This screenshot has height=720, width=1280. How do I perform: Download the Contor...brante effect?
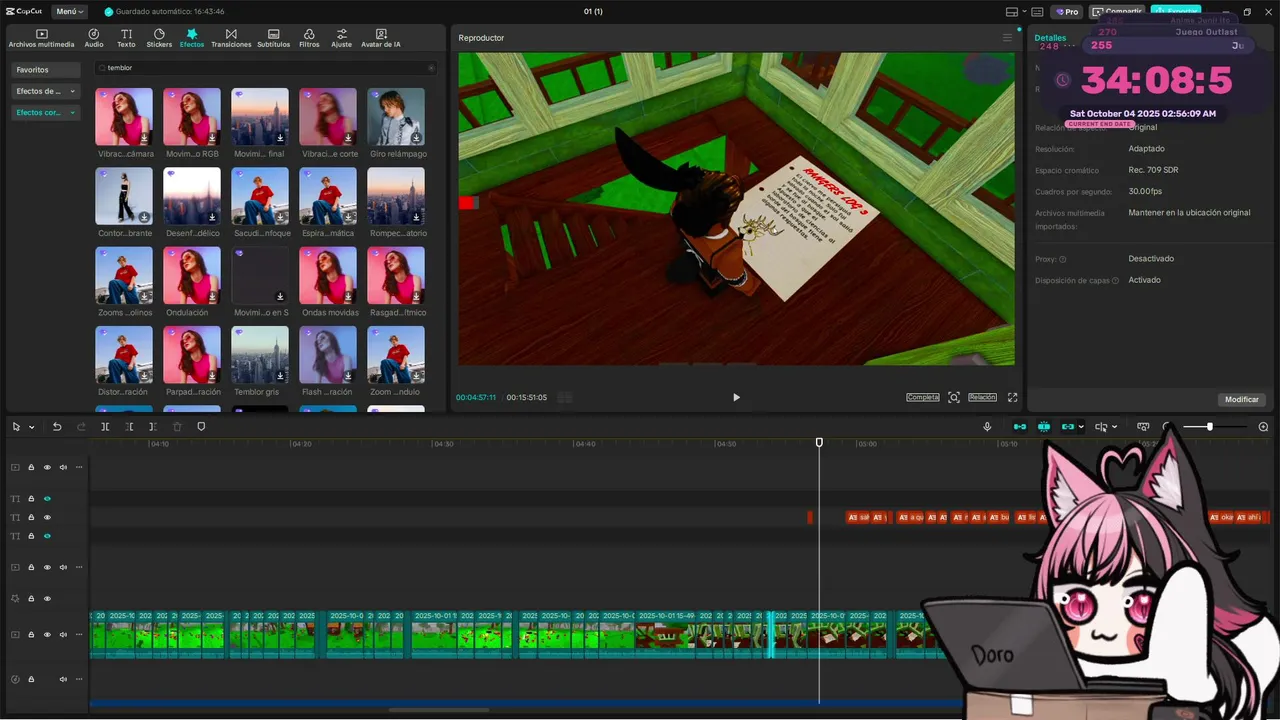tap(144, 217)
